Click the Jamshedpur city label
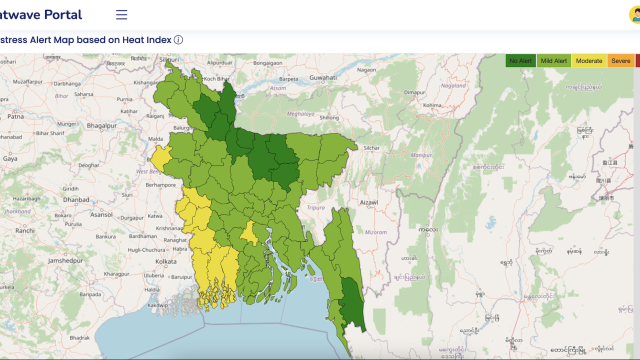The width and height of the screenshot is (640, 360). pyautogui.click(x=65, y=260)
